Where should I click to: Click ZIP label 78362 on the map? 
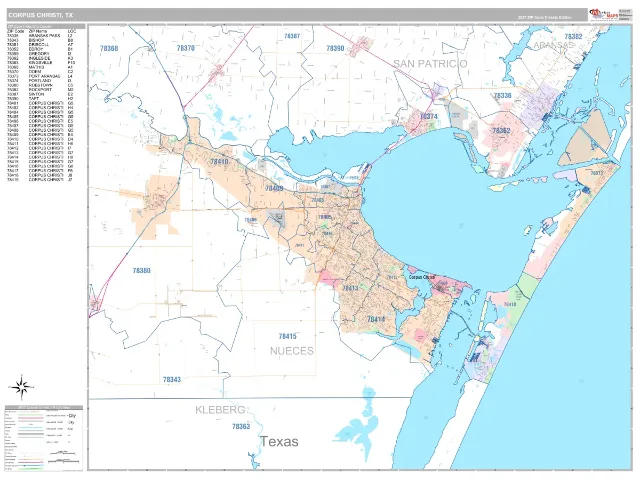pyautogui.click(x=501, y=131)
